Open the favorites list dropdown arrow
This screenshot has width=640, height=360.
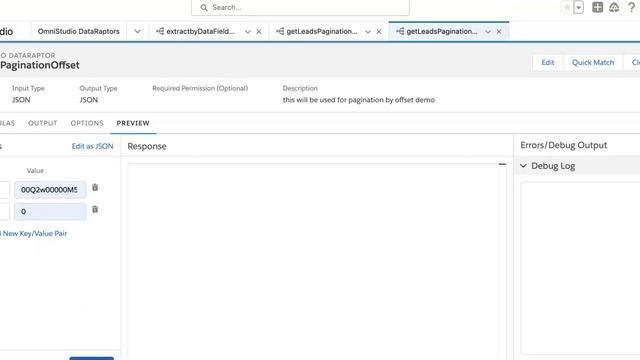(578, 7)
